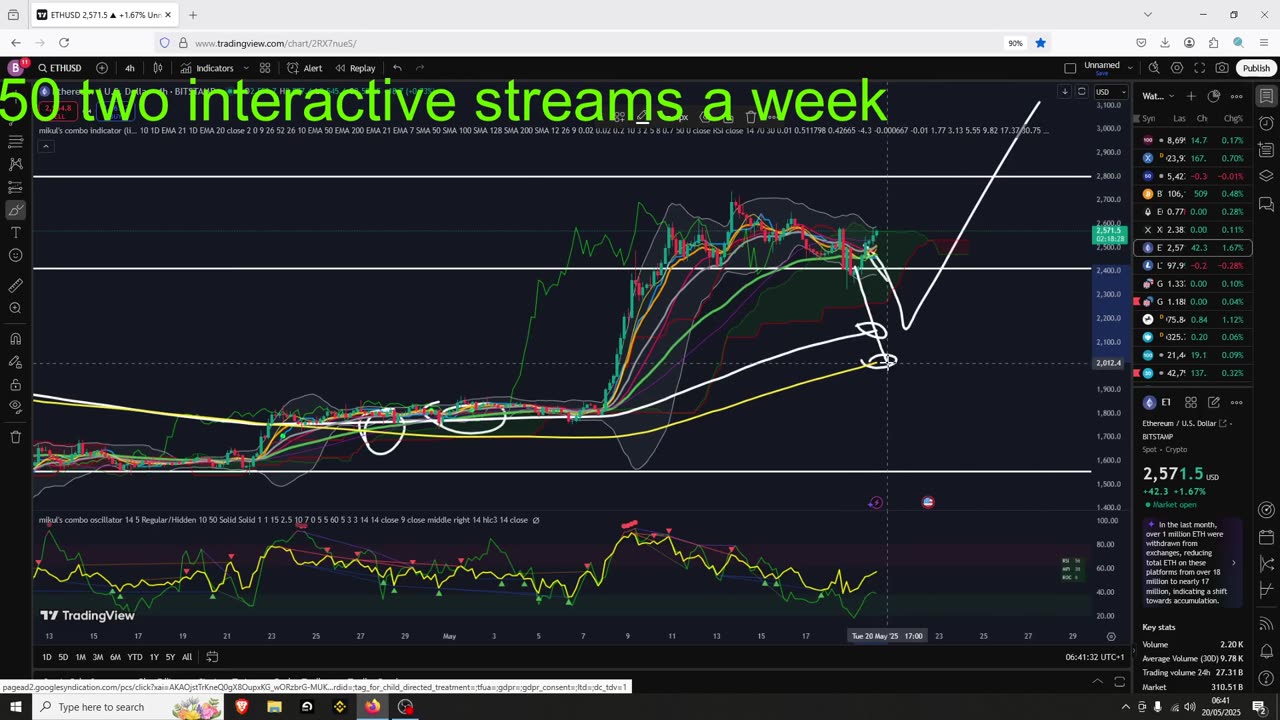Expand the ETH news headline arrow
This screenshot has height=720, width=1280.
pos(1233,563)
